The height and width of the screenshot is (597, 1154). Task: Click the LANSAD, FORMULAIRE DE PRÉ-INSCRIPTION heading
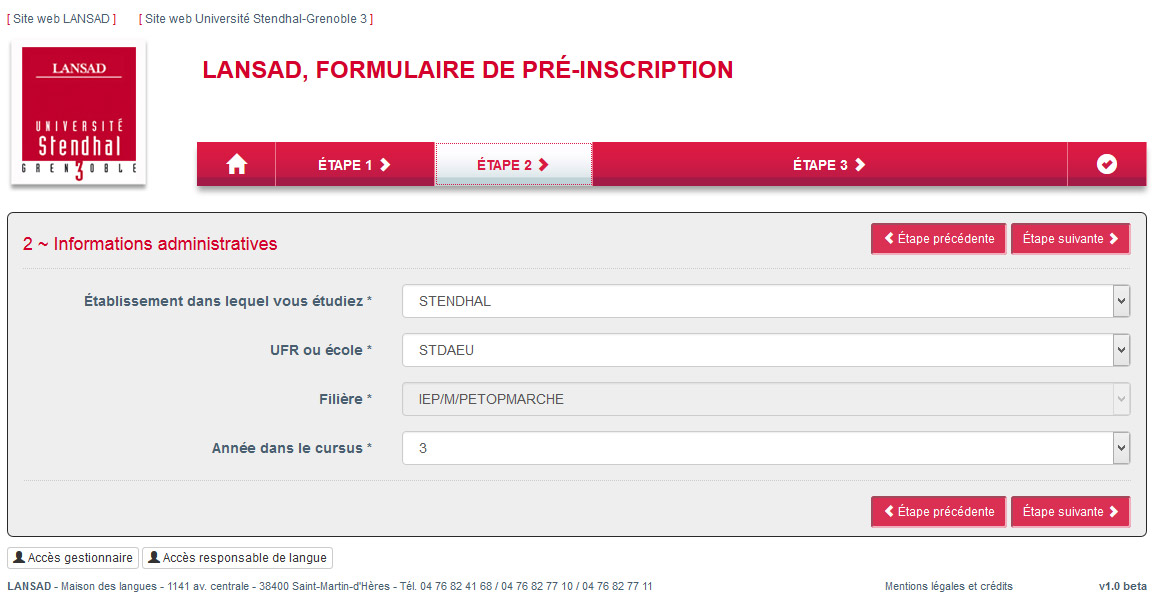(x=467, y=69)
